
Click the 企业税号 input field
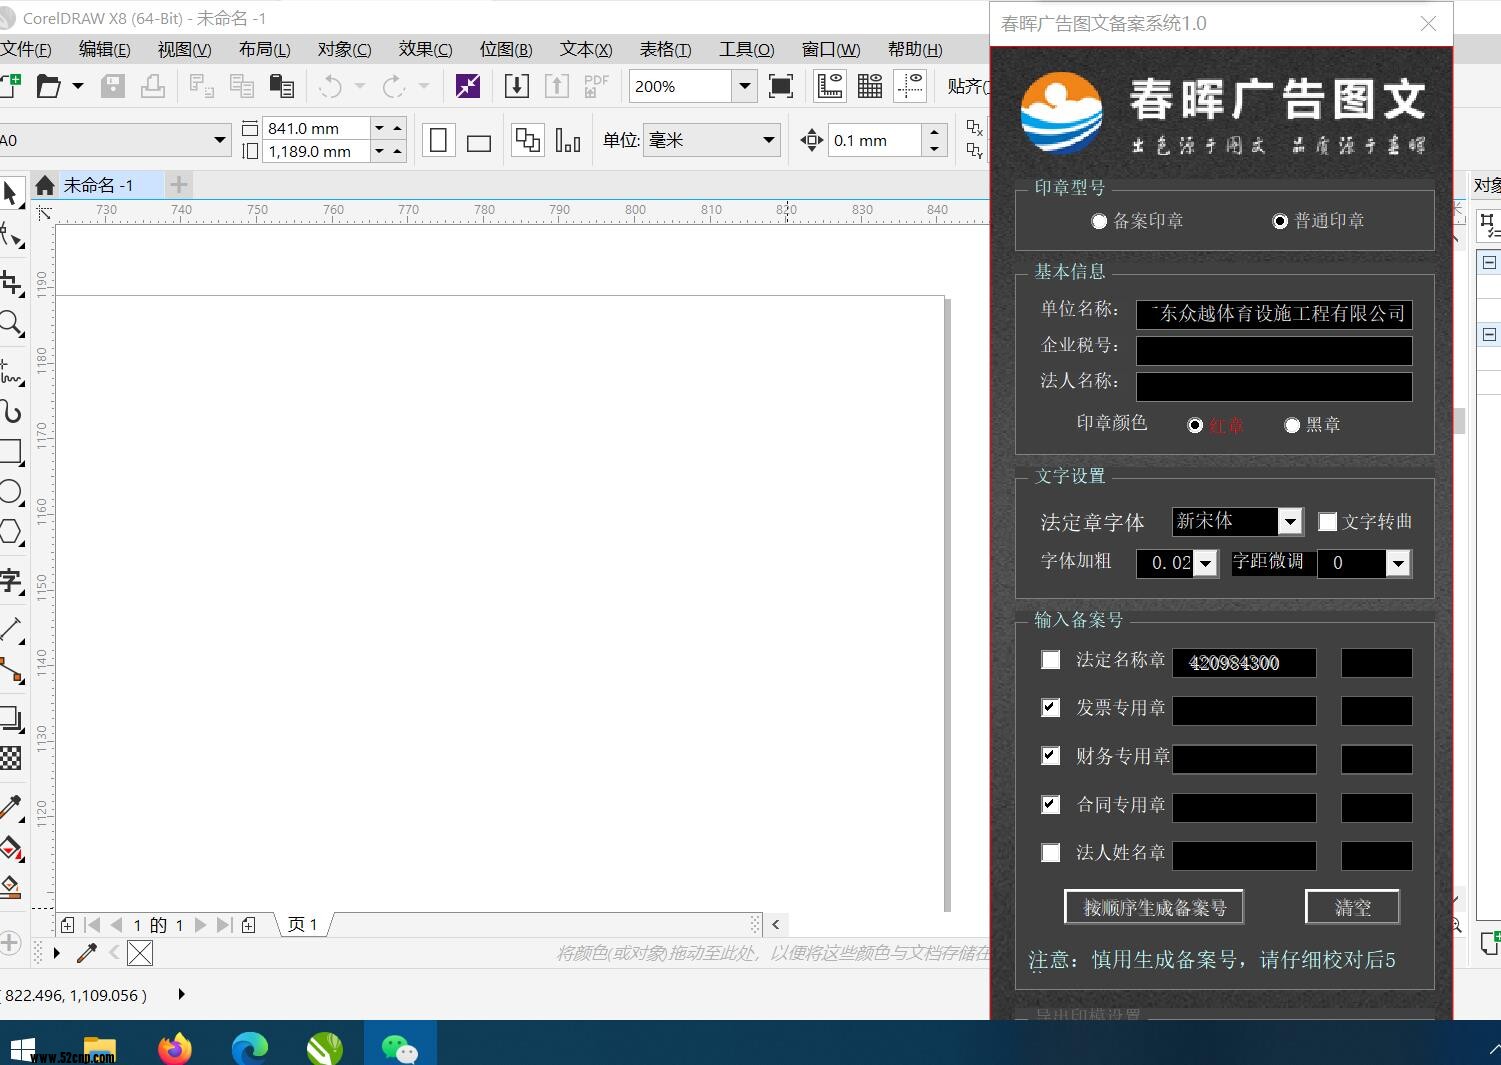[1274, 350]
